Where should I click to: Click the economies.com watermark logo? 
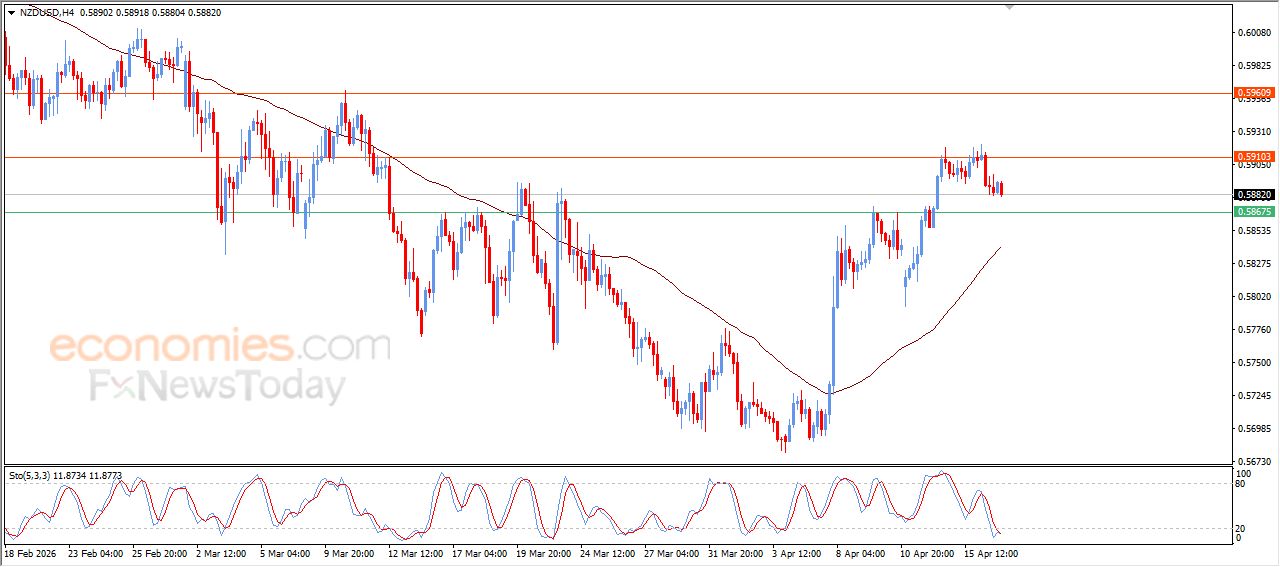(220, 347)
